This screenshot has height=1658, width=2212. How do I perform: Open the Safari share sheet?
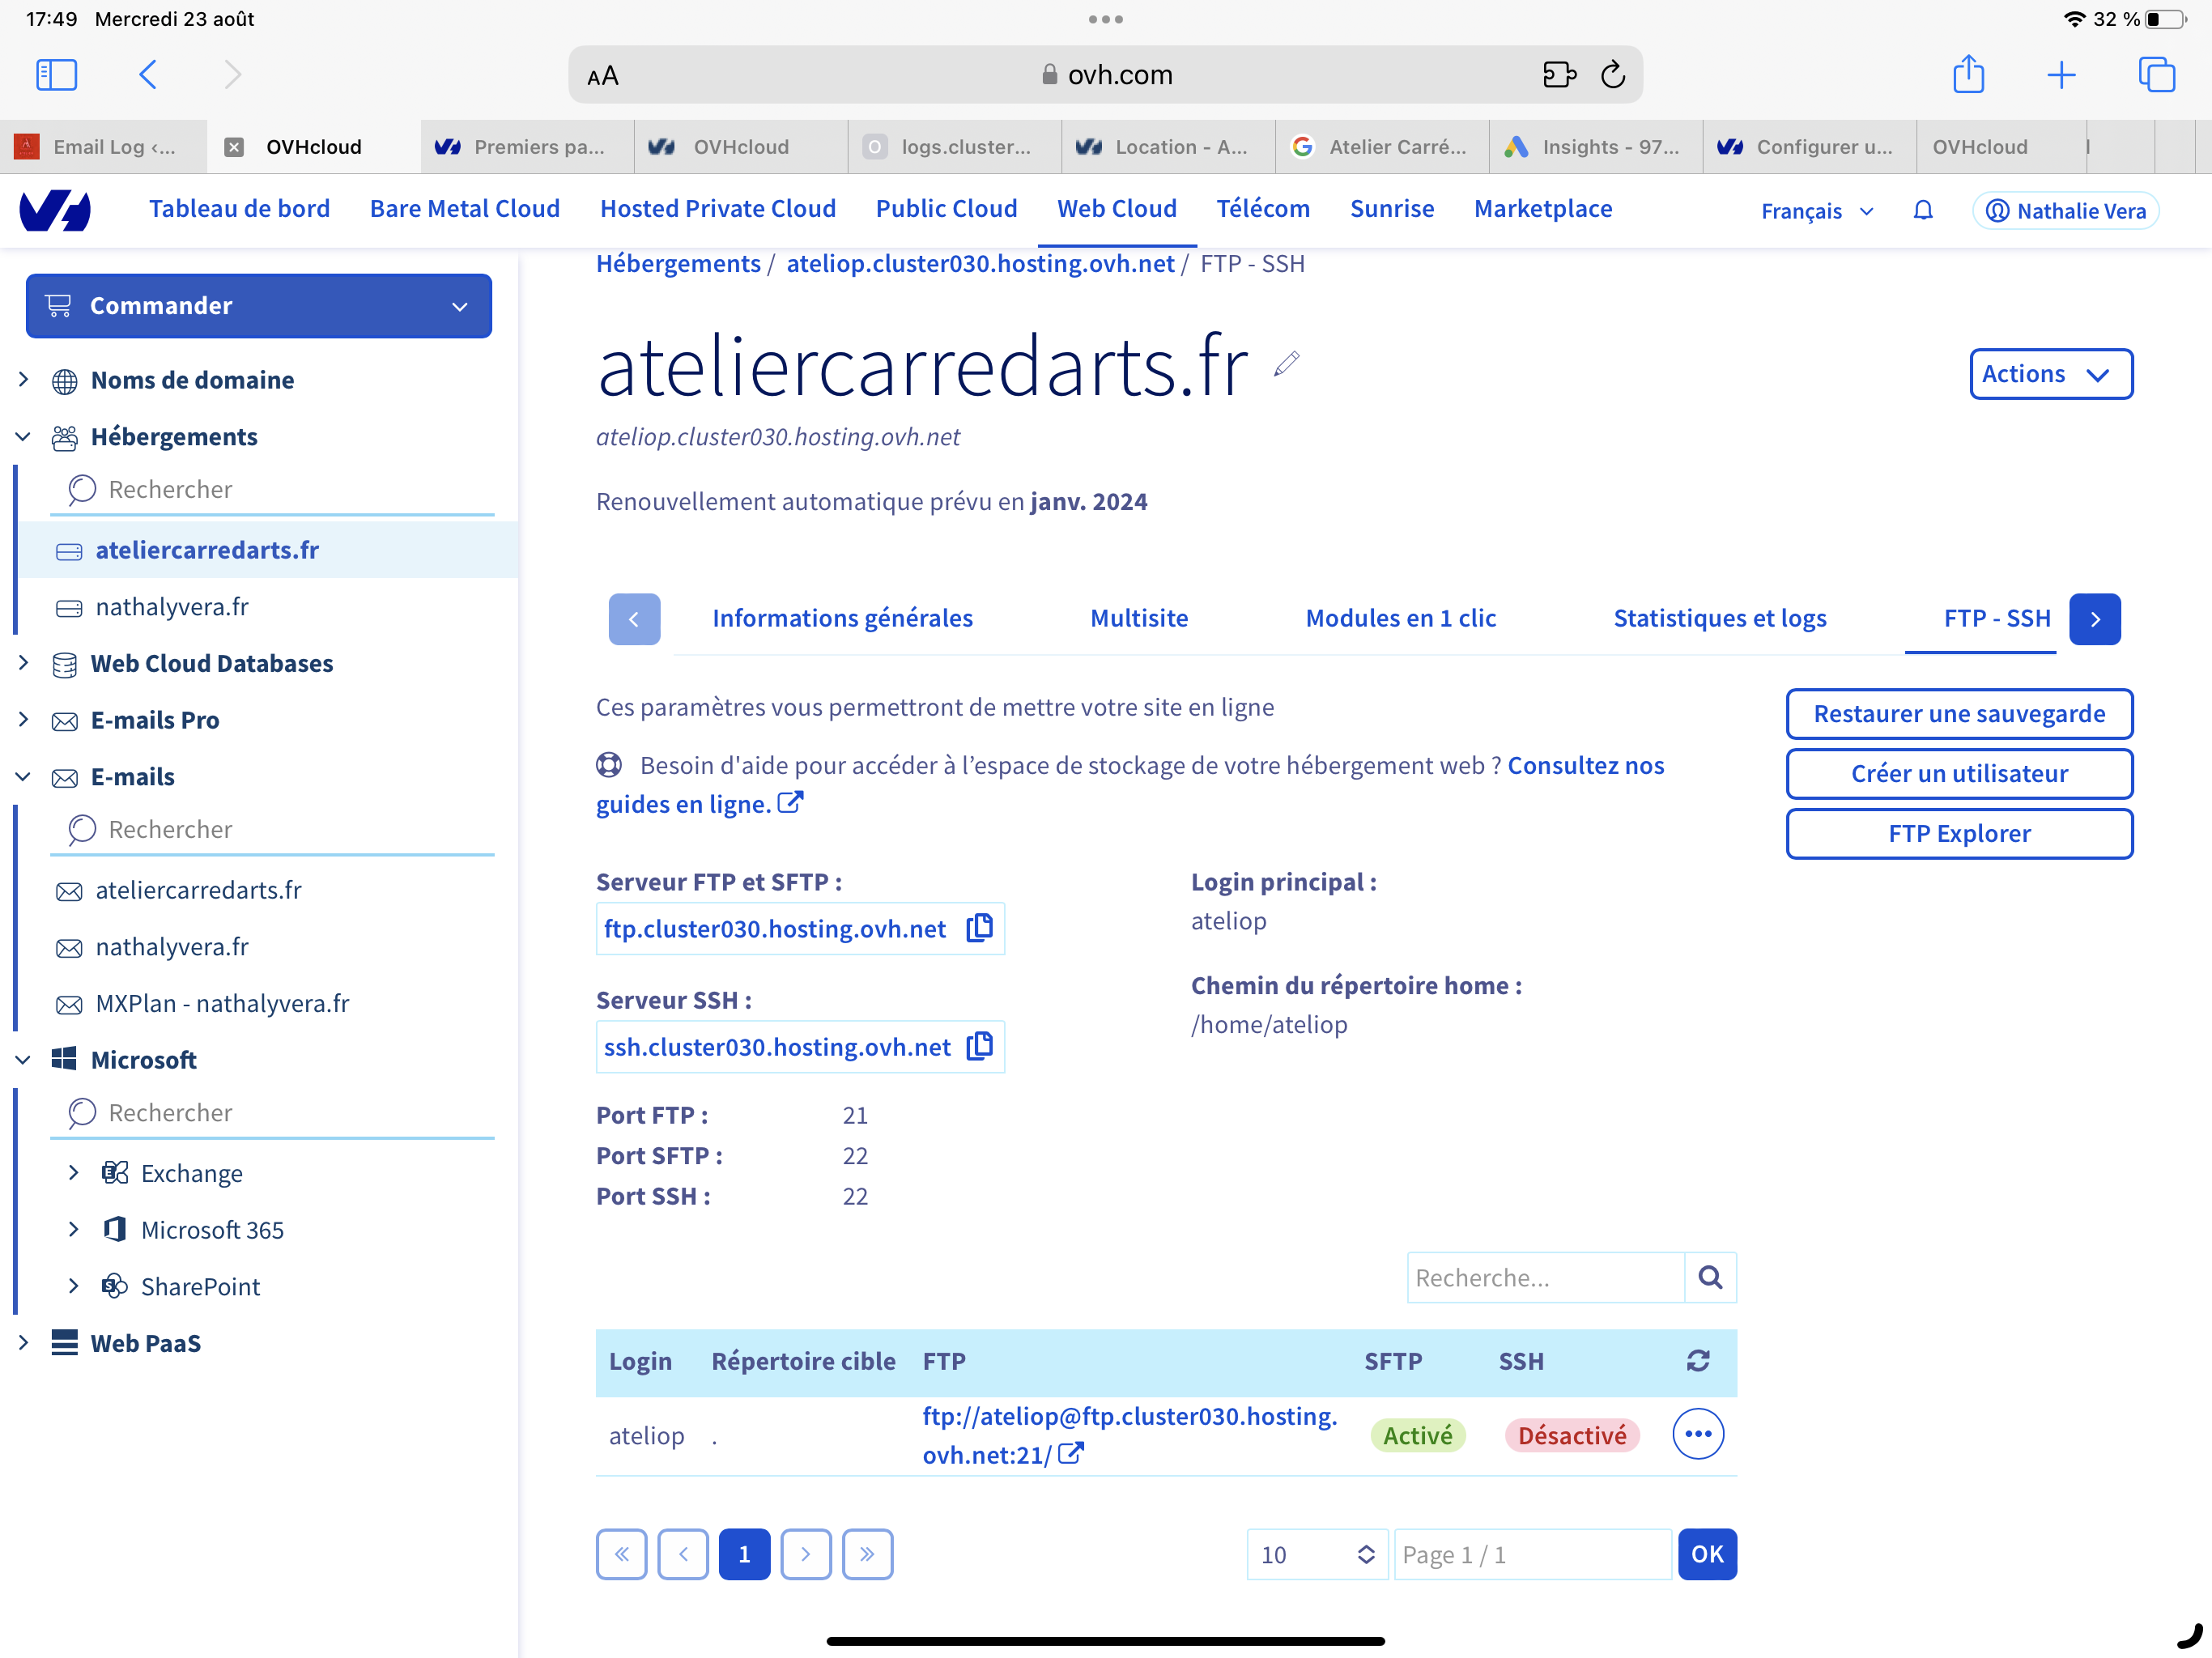point(1968,75)
